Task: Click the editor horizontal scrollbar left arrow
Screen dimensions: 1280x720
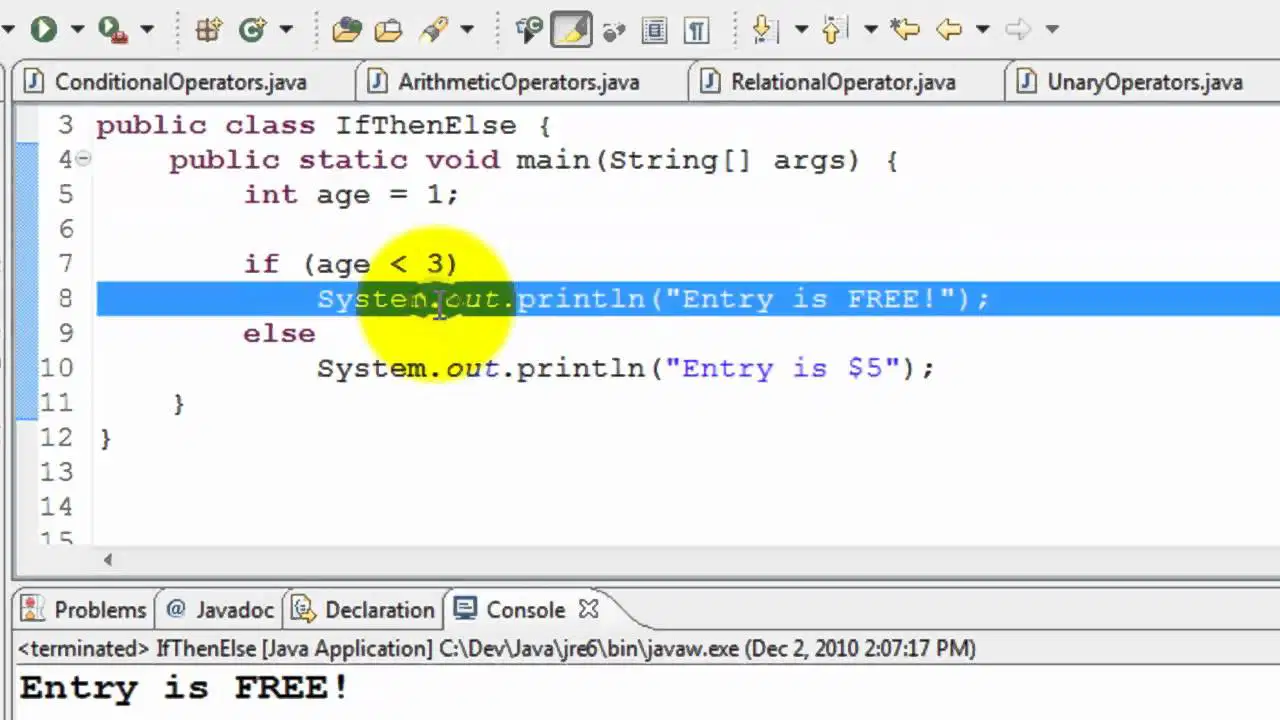Action: [x=107, y=560]
